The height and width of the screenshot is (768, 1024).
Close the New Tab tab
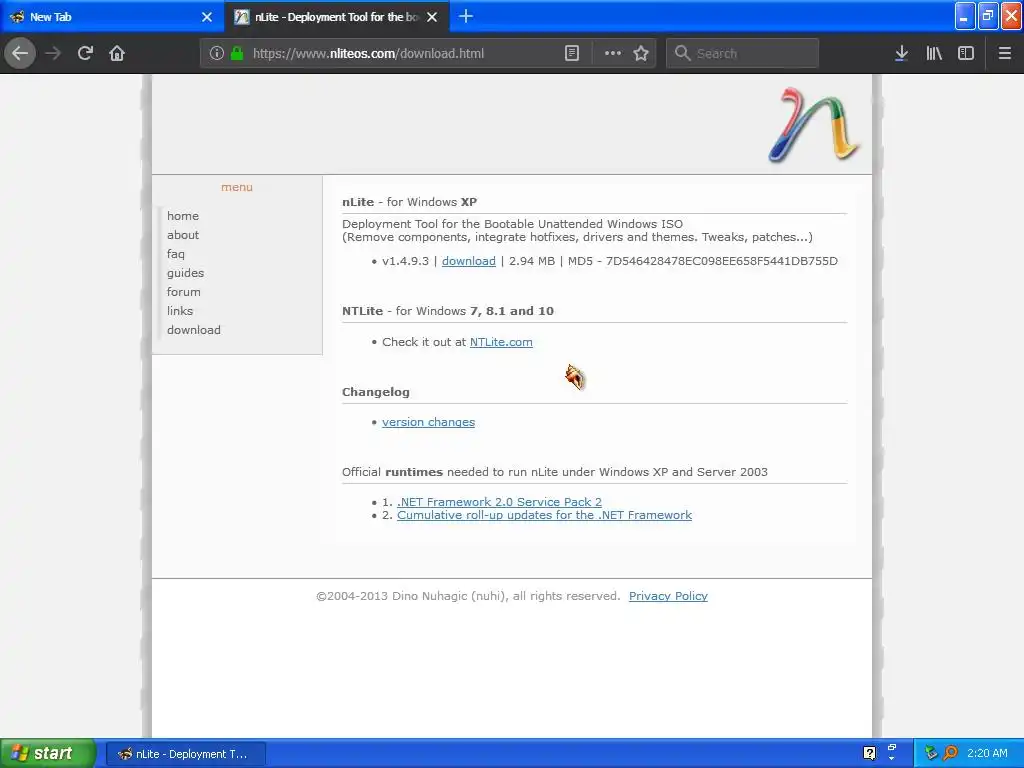(x=207, y=17)
